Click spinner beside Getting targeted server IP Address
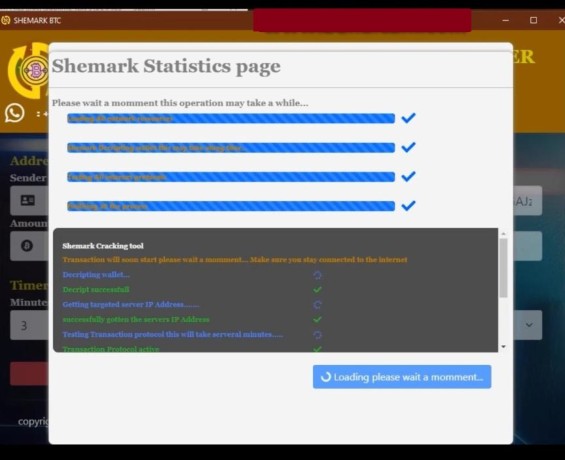 click(317, 305)
